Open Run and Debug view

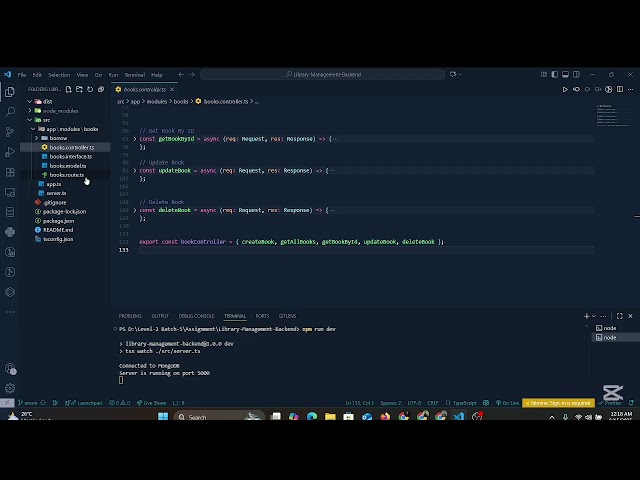pyautogui.click(x=10, y=152)
